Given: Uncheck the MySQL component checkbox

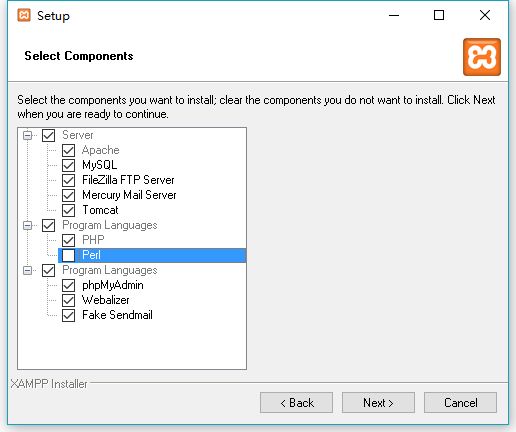Looking at the screenshot, I should [68, 165].
